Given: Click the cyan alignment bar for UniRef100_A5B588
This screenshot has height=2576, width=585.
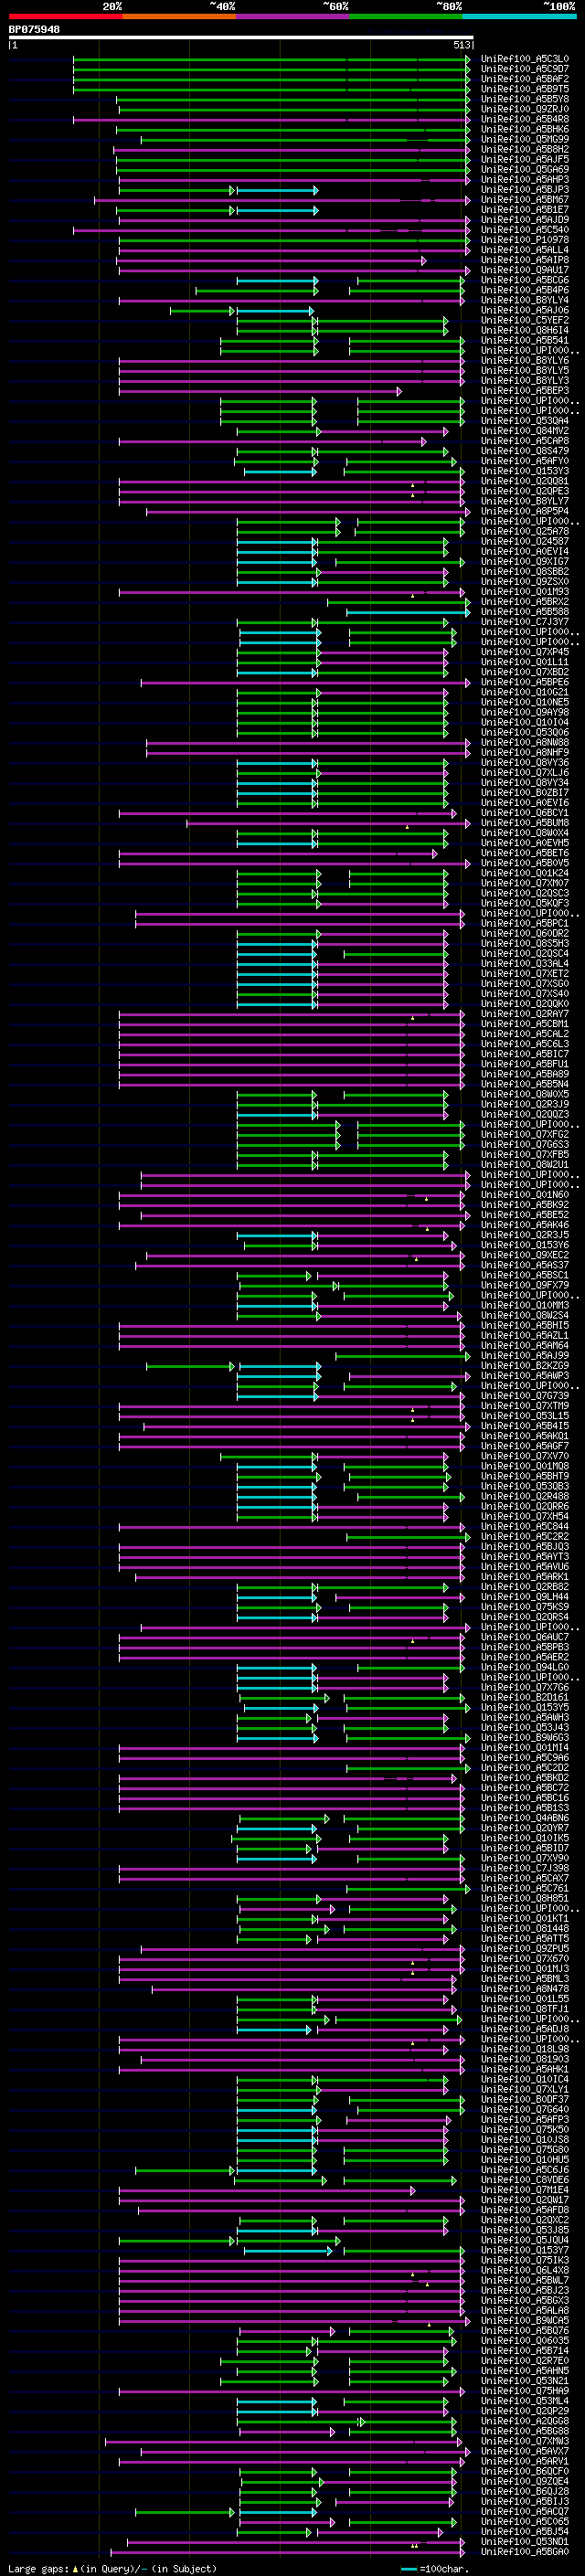Looking at the screenshot, I should (408, 612).
